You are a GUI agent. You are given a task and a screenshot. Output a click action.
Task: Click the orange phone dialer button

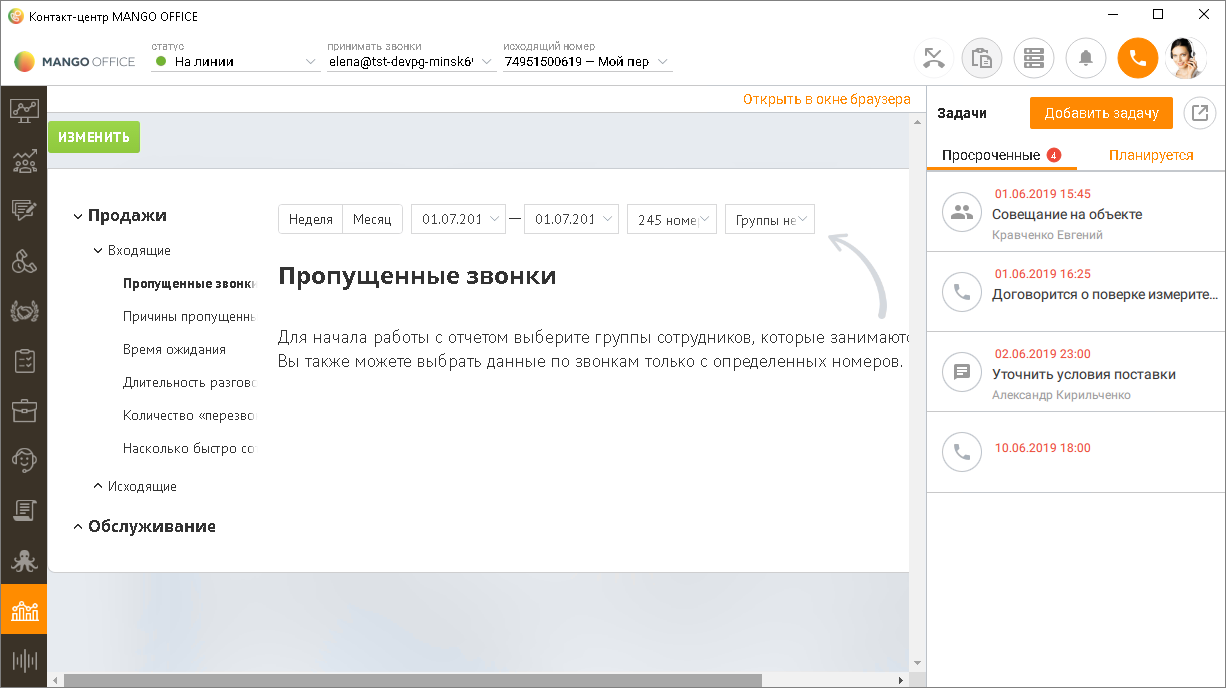tap(1138, 58)
